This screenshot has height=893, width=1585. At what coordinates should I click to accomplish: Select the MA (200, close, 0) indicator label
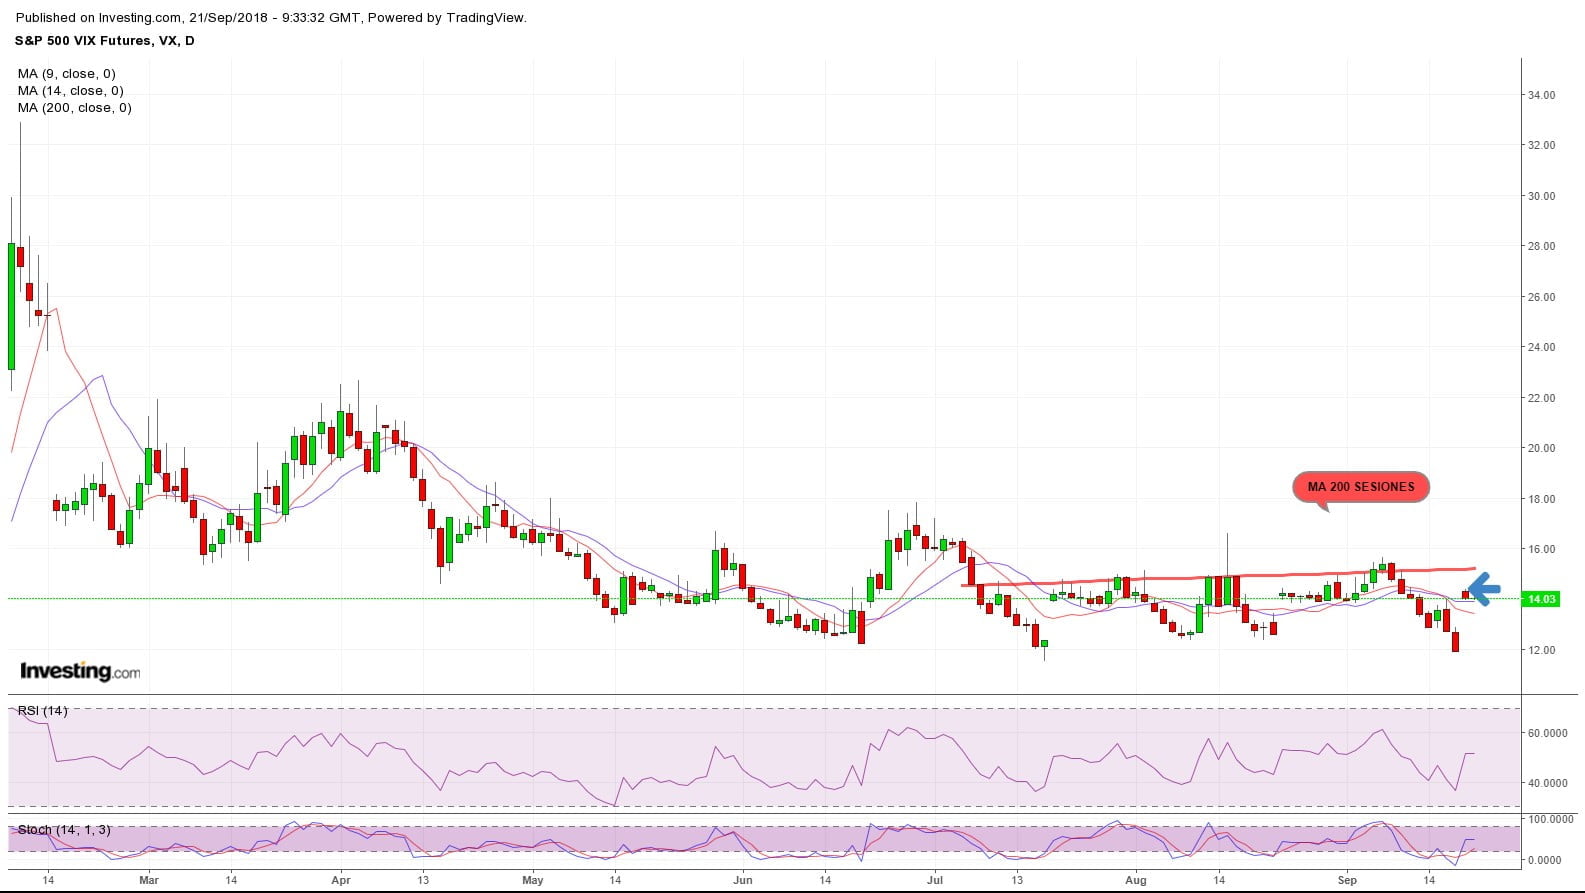pyautogui.click(x=74, y=107)
